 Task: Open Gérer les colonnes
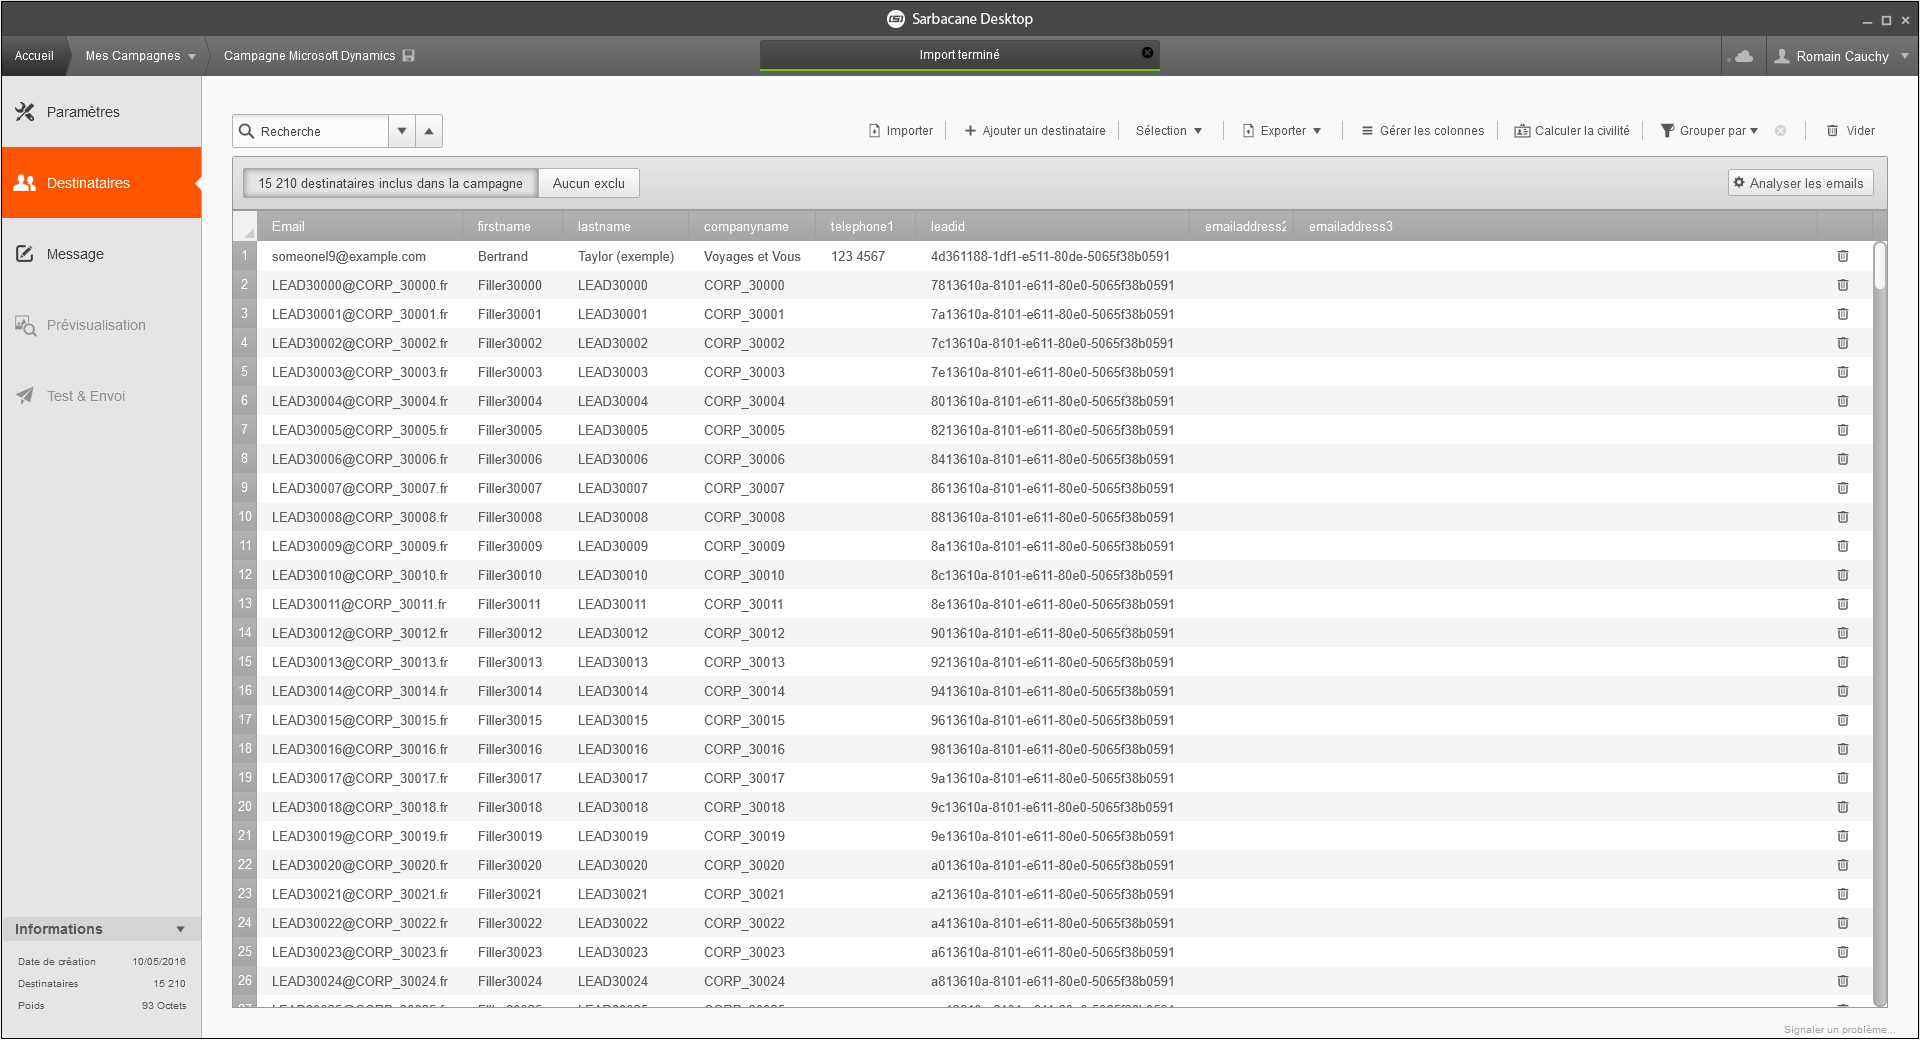tap(1422, 131)
